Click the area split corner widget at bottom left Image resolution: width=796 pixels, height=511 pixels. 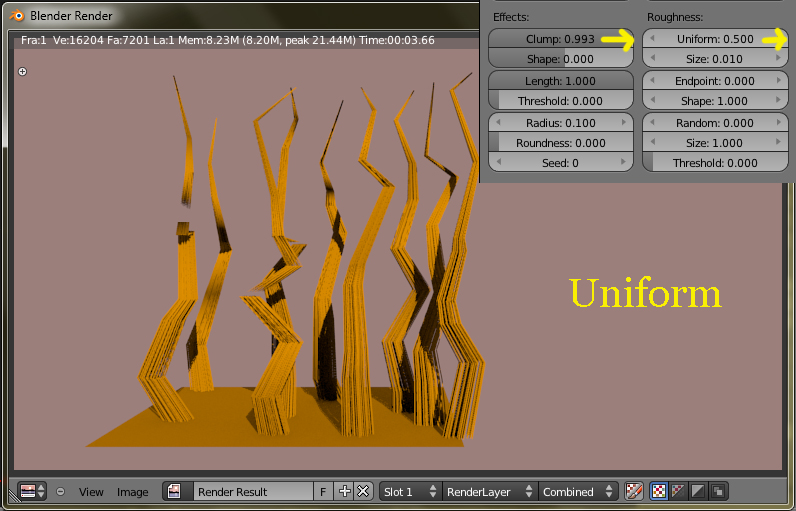14,496
